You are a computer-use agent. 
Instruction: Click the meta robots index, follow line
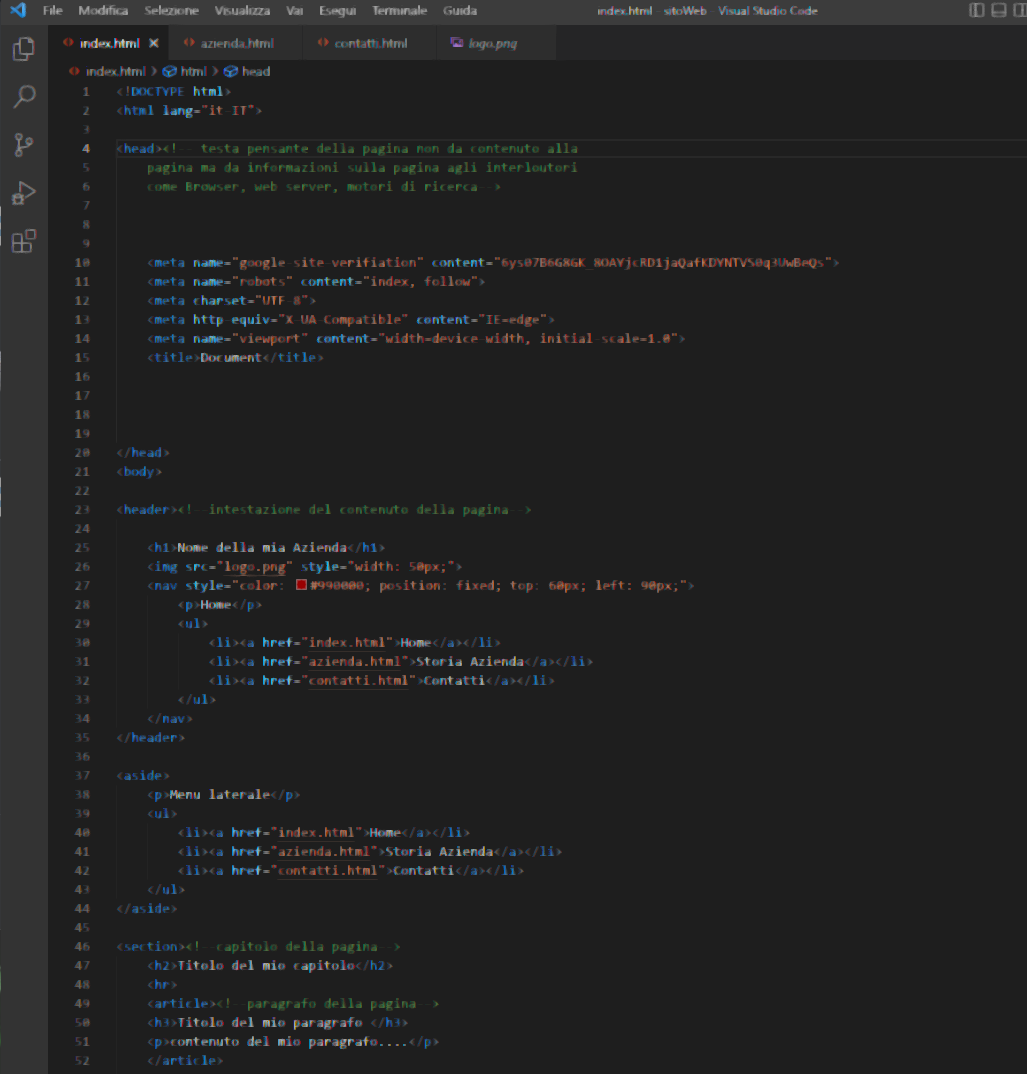[x=316, y=282]
